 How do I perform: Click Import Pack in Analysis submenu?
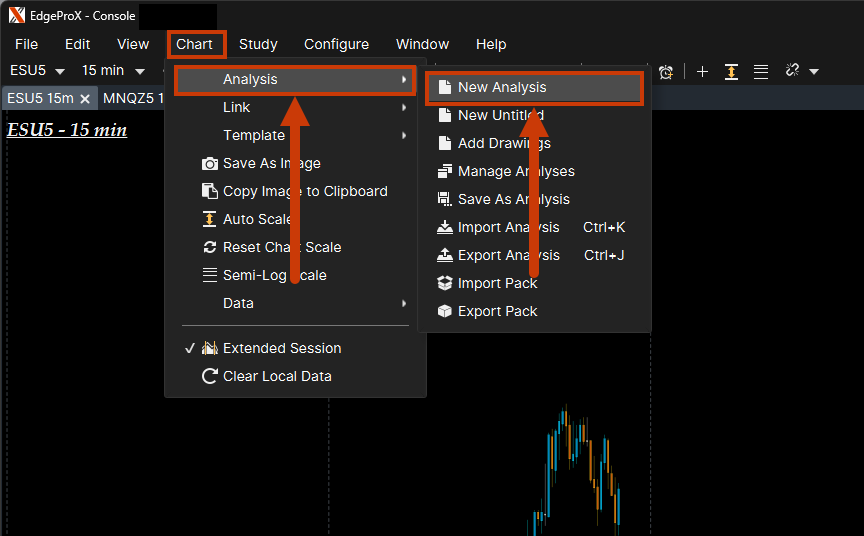pyautogui.click(x=497, y=283)
